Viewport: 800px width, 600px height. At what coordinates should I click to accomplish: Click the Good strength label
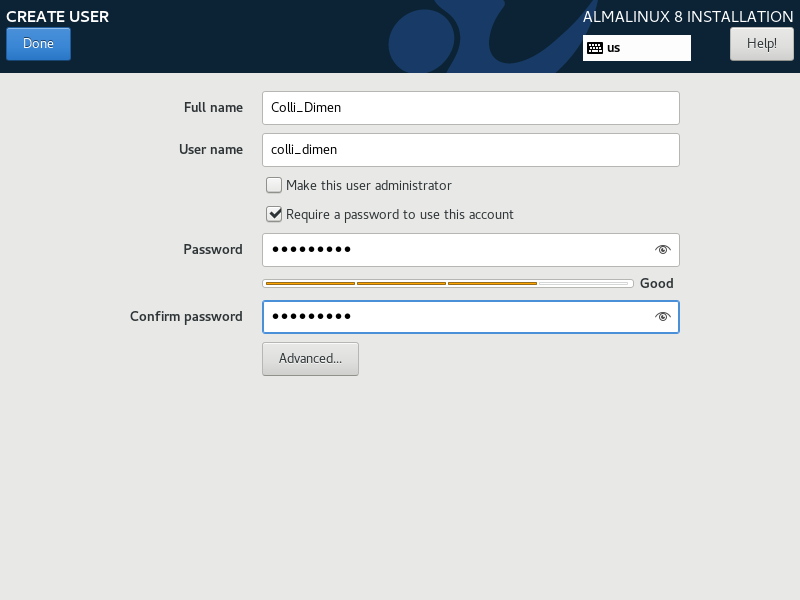[x=657, y=283]
